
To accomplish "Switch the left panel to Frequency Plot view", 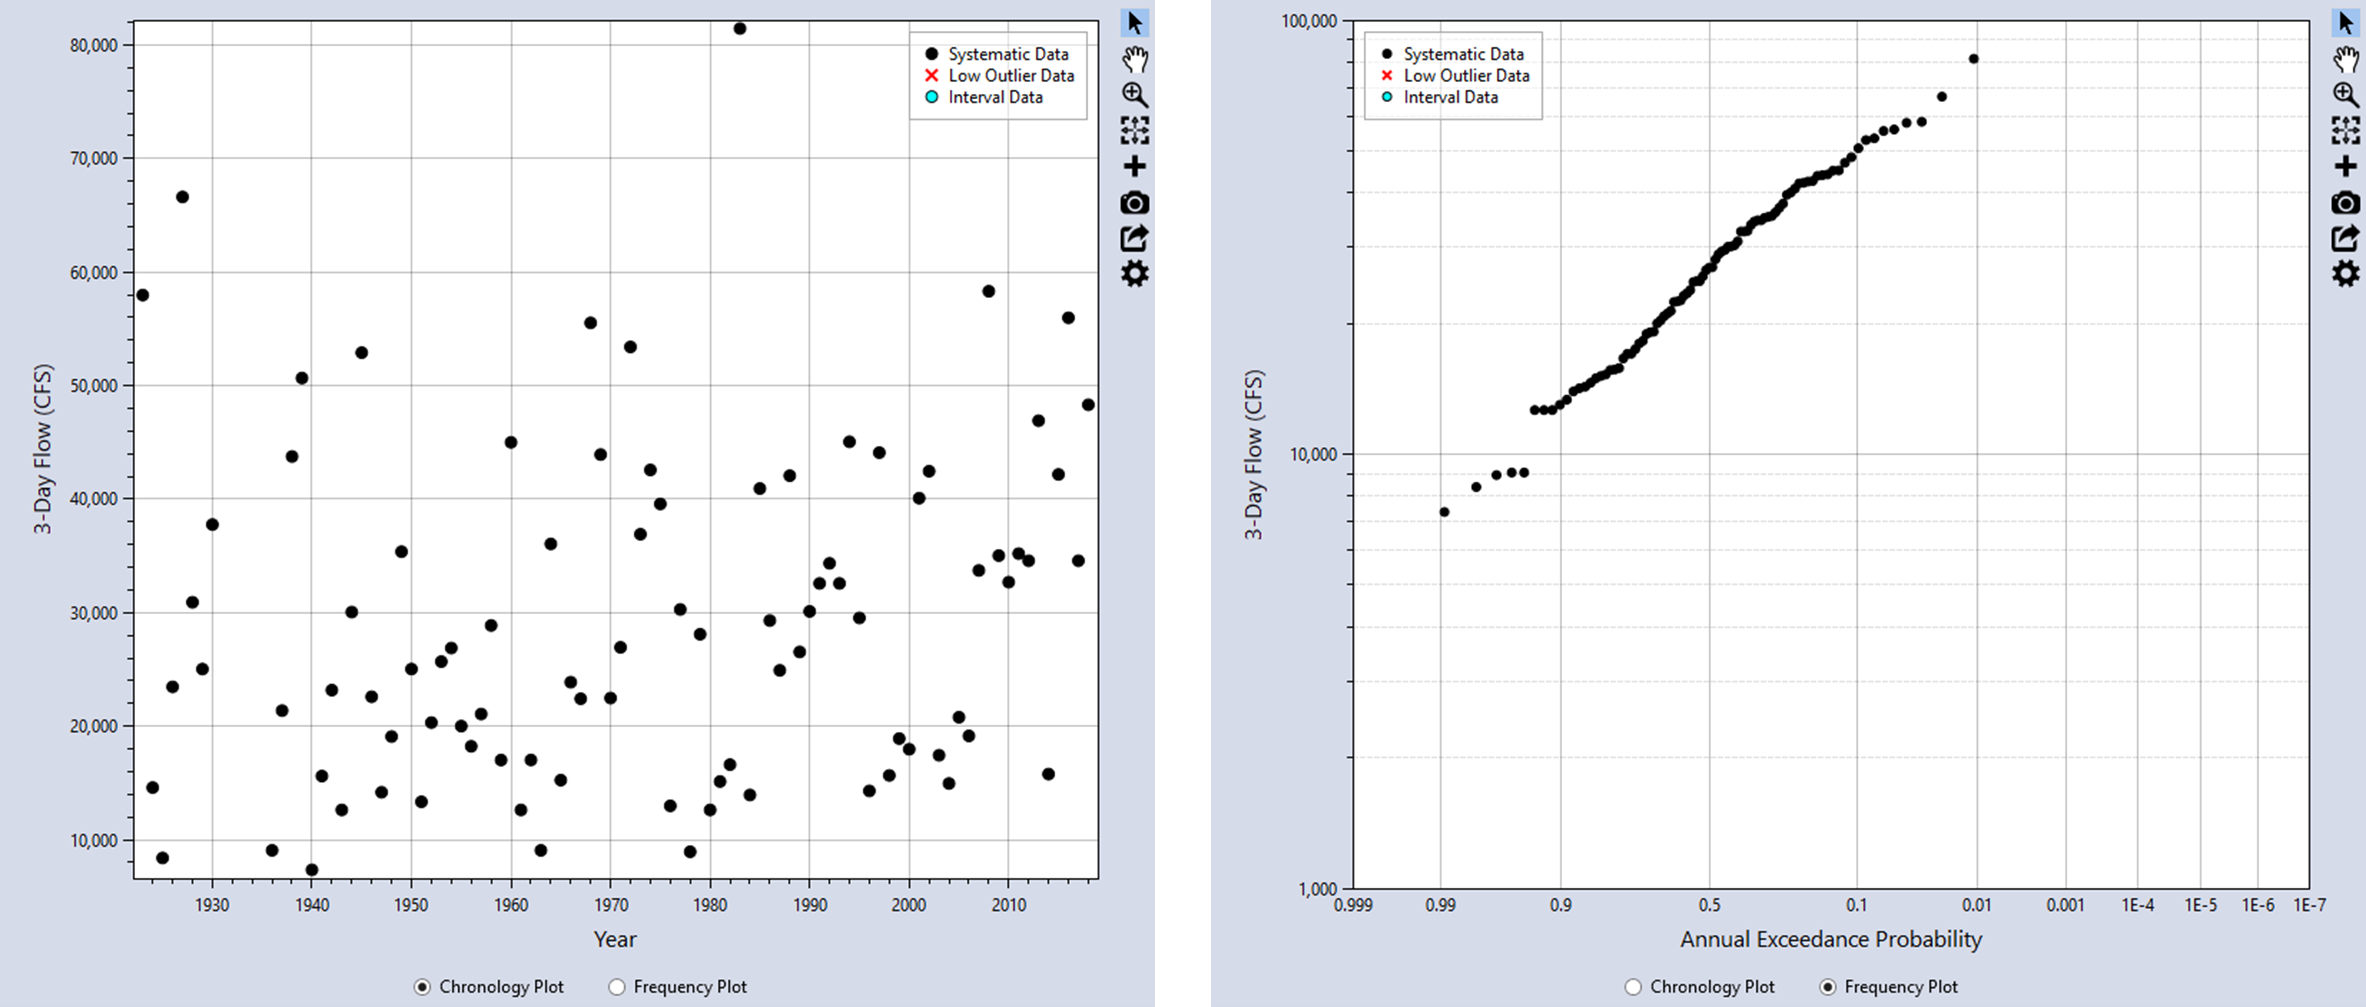I will (x=617, y=986).
